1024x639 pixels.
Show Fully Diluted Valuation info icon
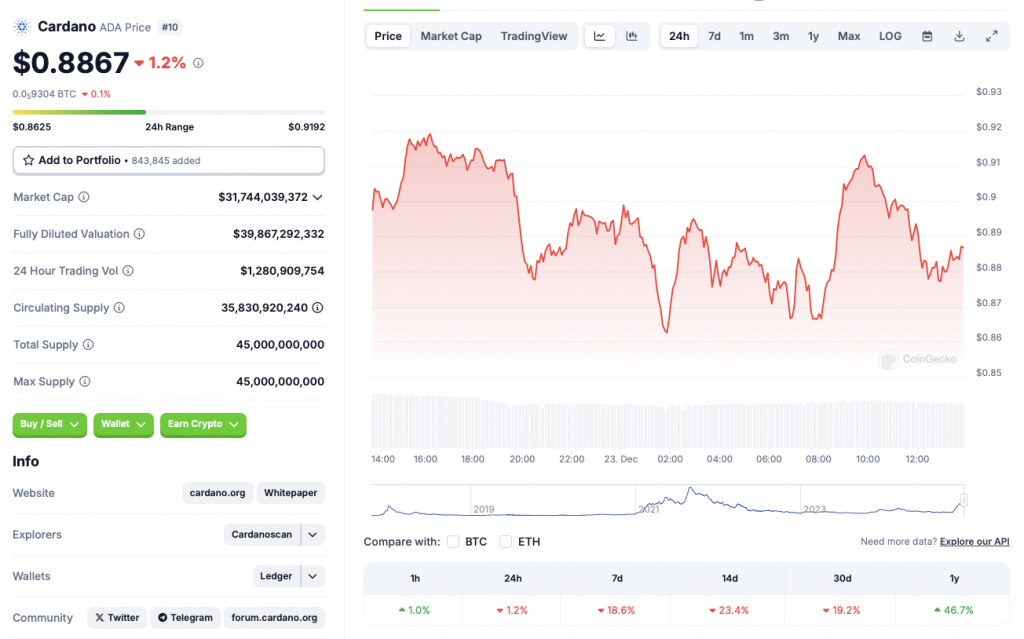139,234
